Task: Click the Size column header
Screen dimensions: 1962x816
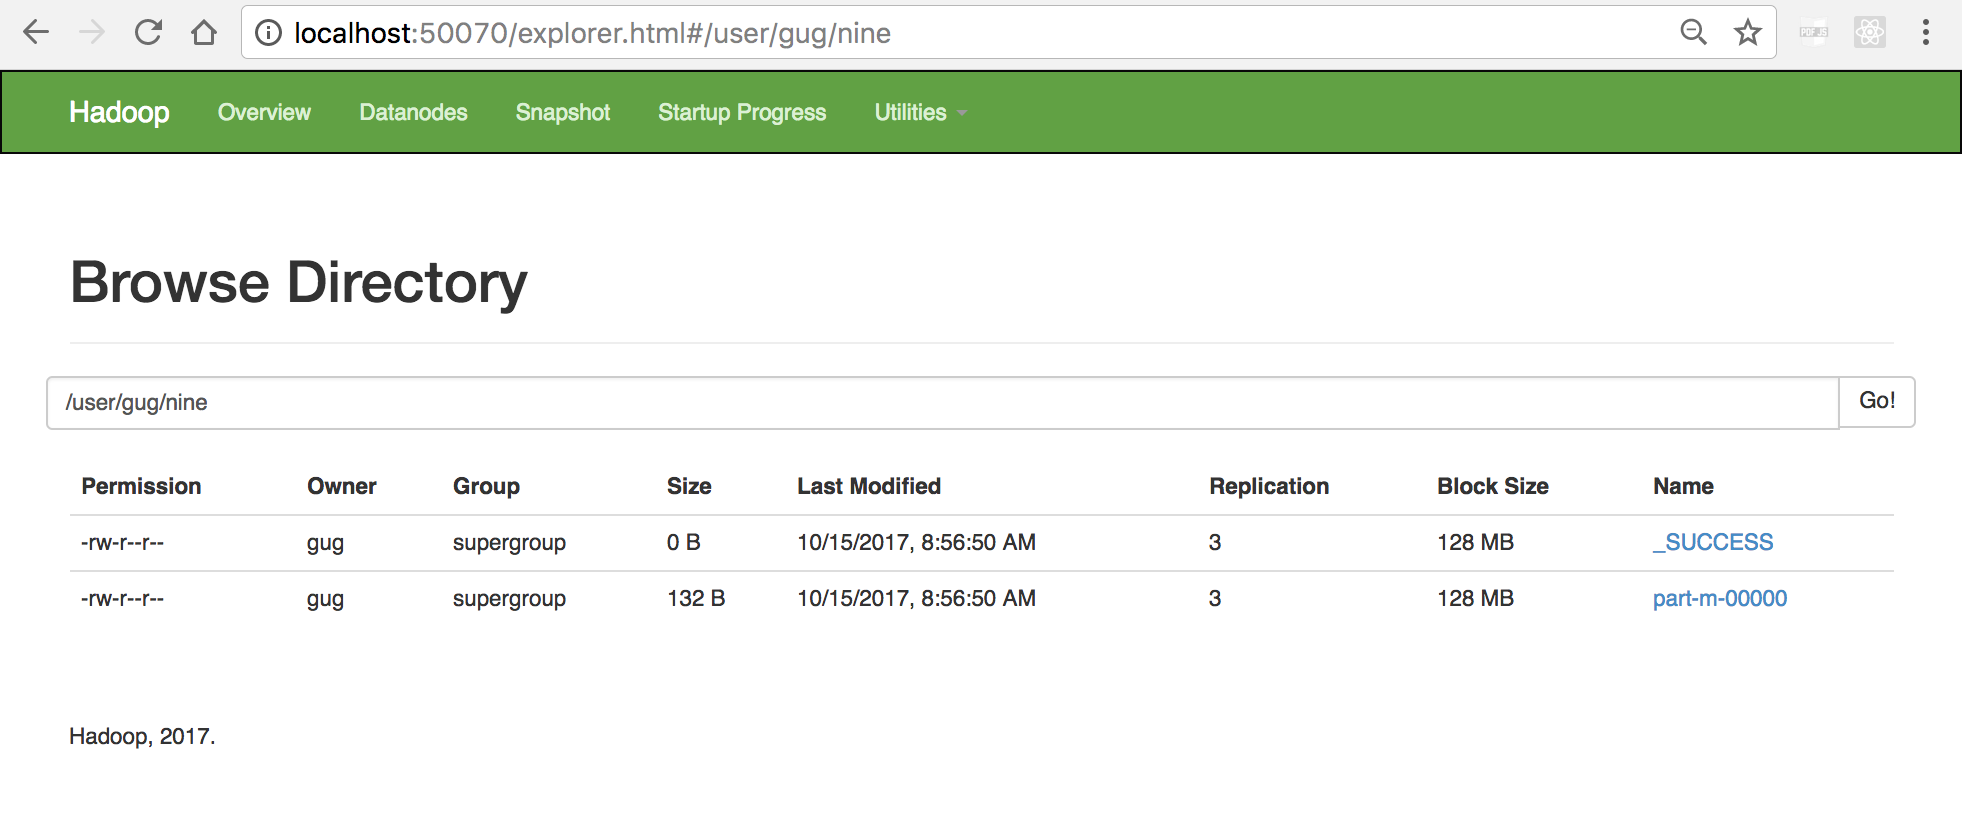Action: click(x=689, y=487)
